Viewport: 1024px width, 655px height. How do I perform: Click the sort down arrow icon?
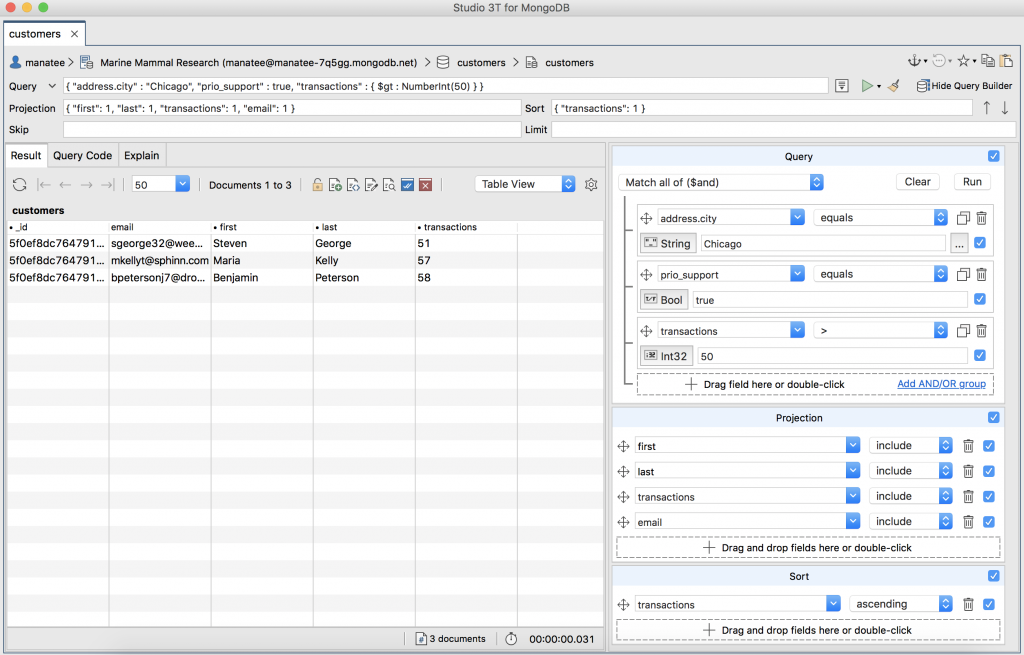pos(1005,108)
